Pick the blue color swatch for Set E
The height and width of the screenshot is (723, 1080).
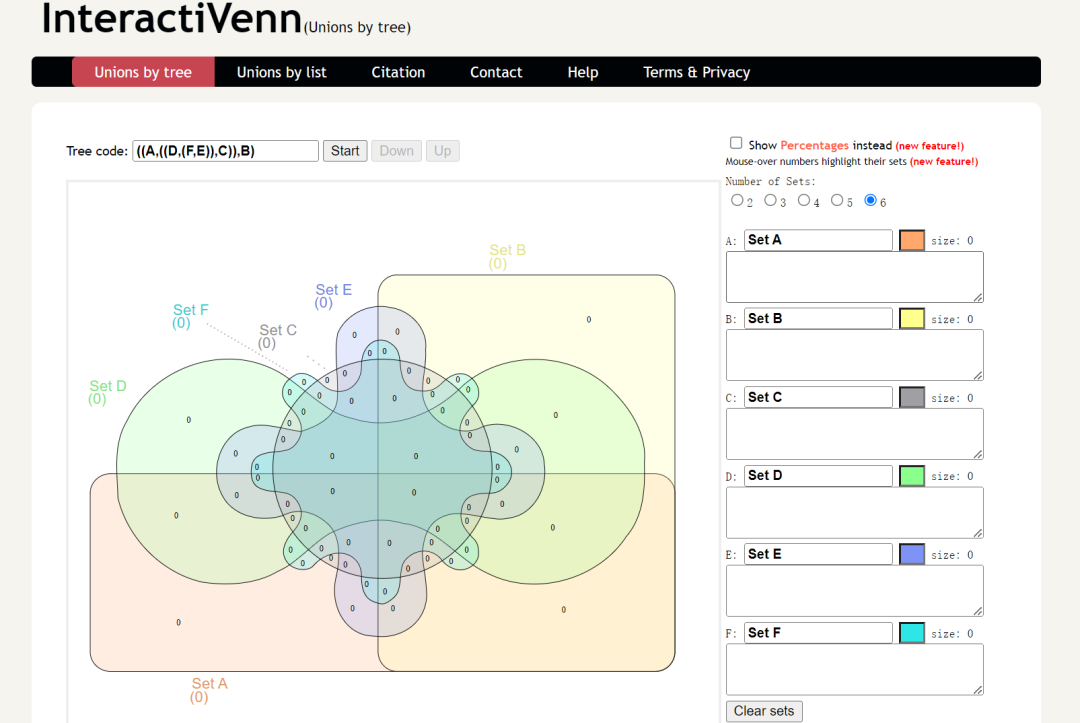(912, 554)
